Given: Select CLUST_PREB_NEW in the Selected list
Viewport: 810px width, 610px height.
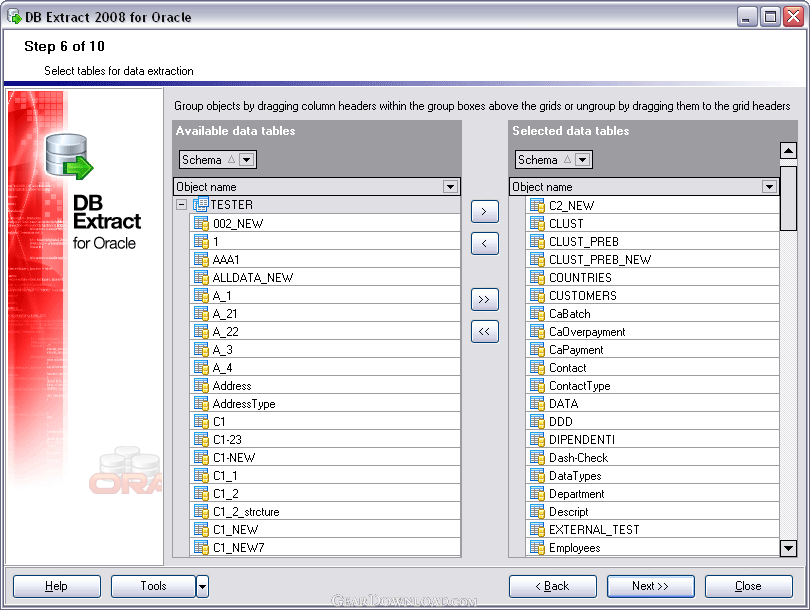Looking at the screenshot, I should 652,259.
